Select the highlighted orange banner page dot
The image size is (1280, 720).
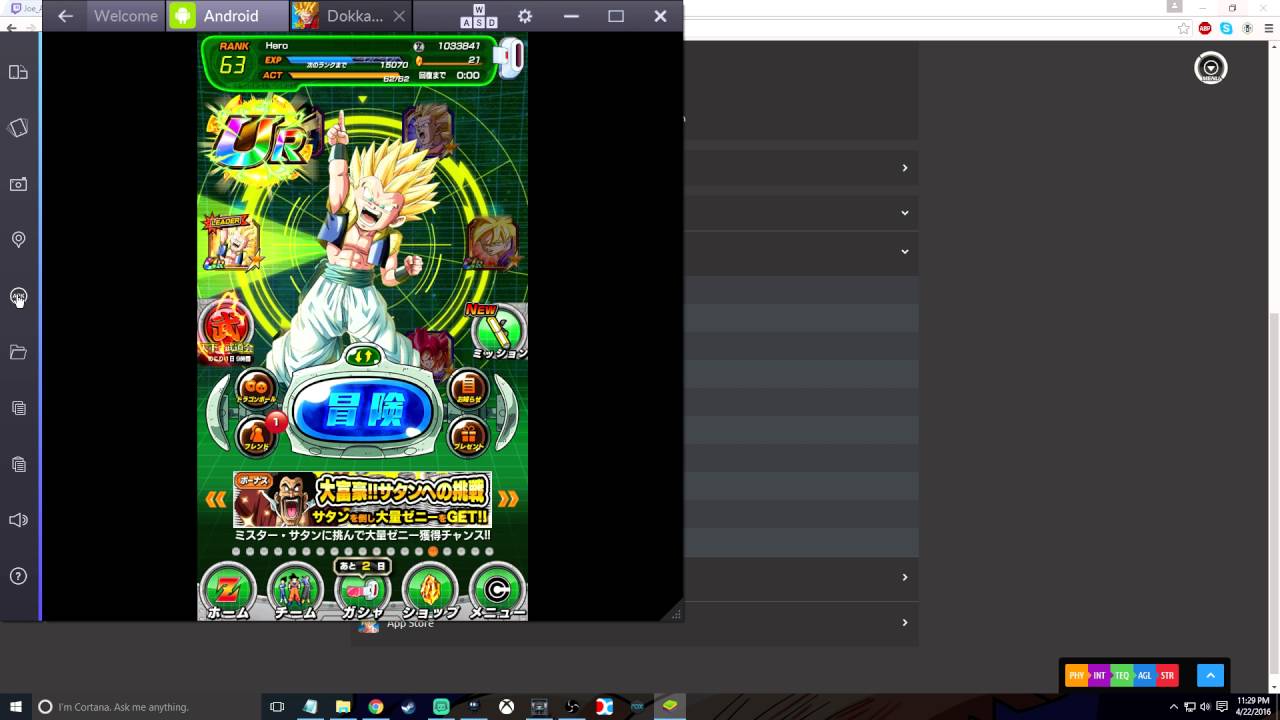point(433,551)
